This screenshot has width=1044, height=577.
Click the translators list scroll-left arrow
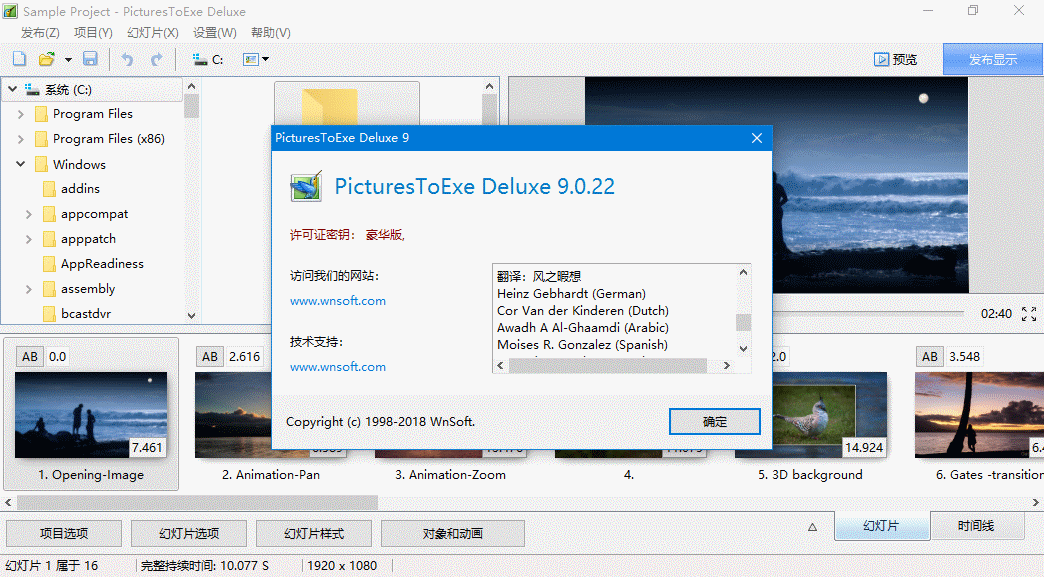coord(500,365)
